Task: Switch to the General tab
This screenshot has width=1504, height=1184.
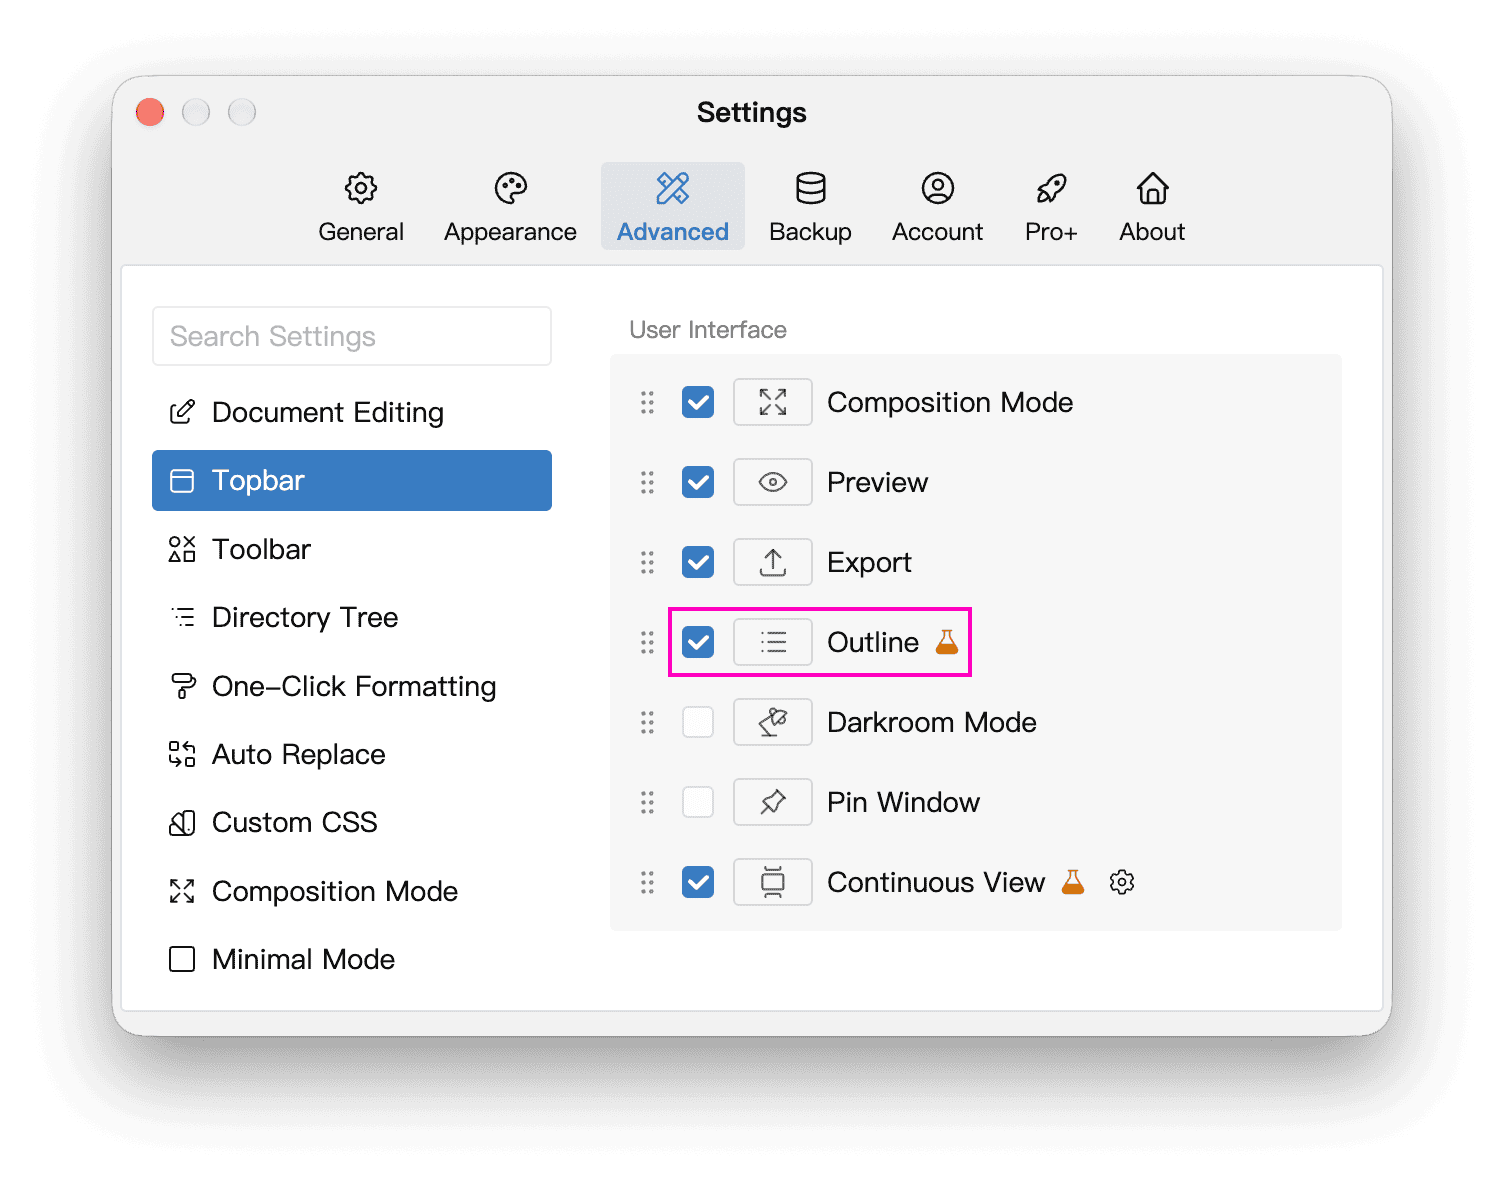Action: point(361,207)
